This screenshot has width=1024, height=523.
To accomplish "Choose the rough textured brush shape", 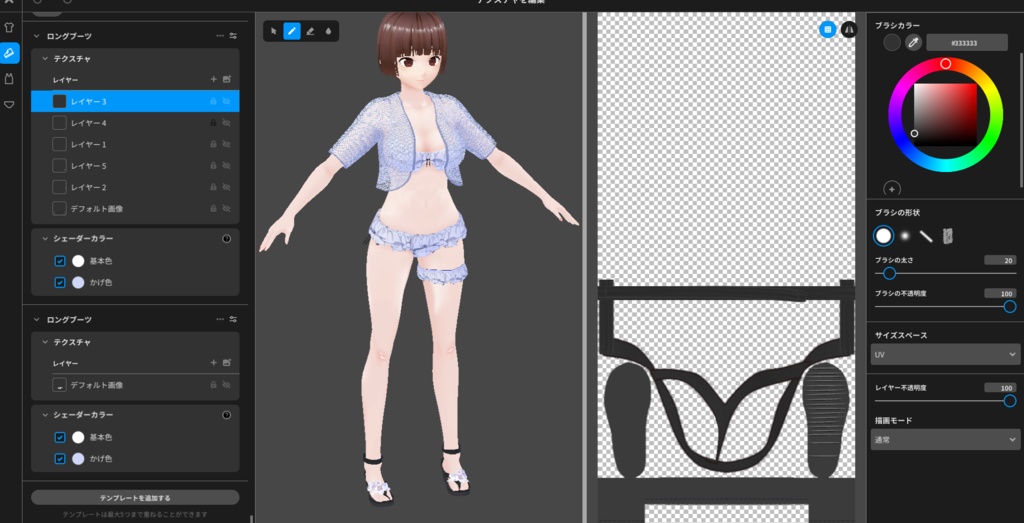I will [x=947, y=236].
